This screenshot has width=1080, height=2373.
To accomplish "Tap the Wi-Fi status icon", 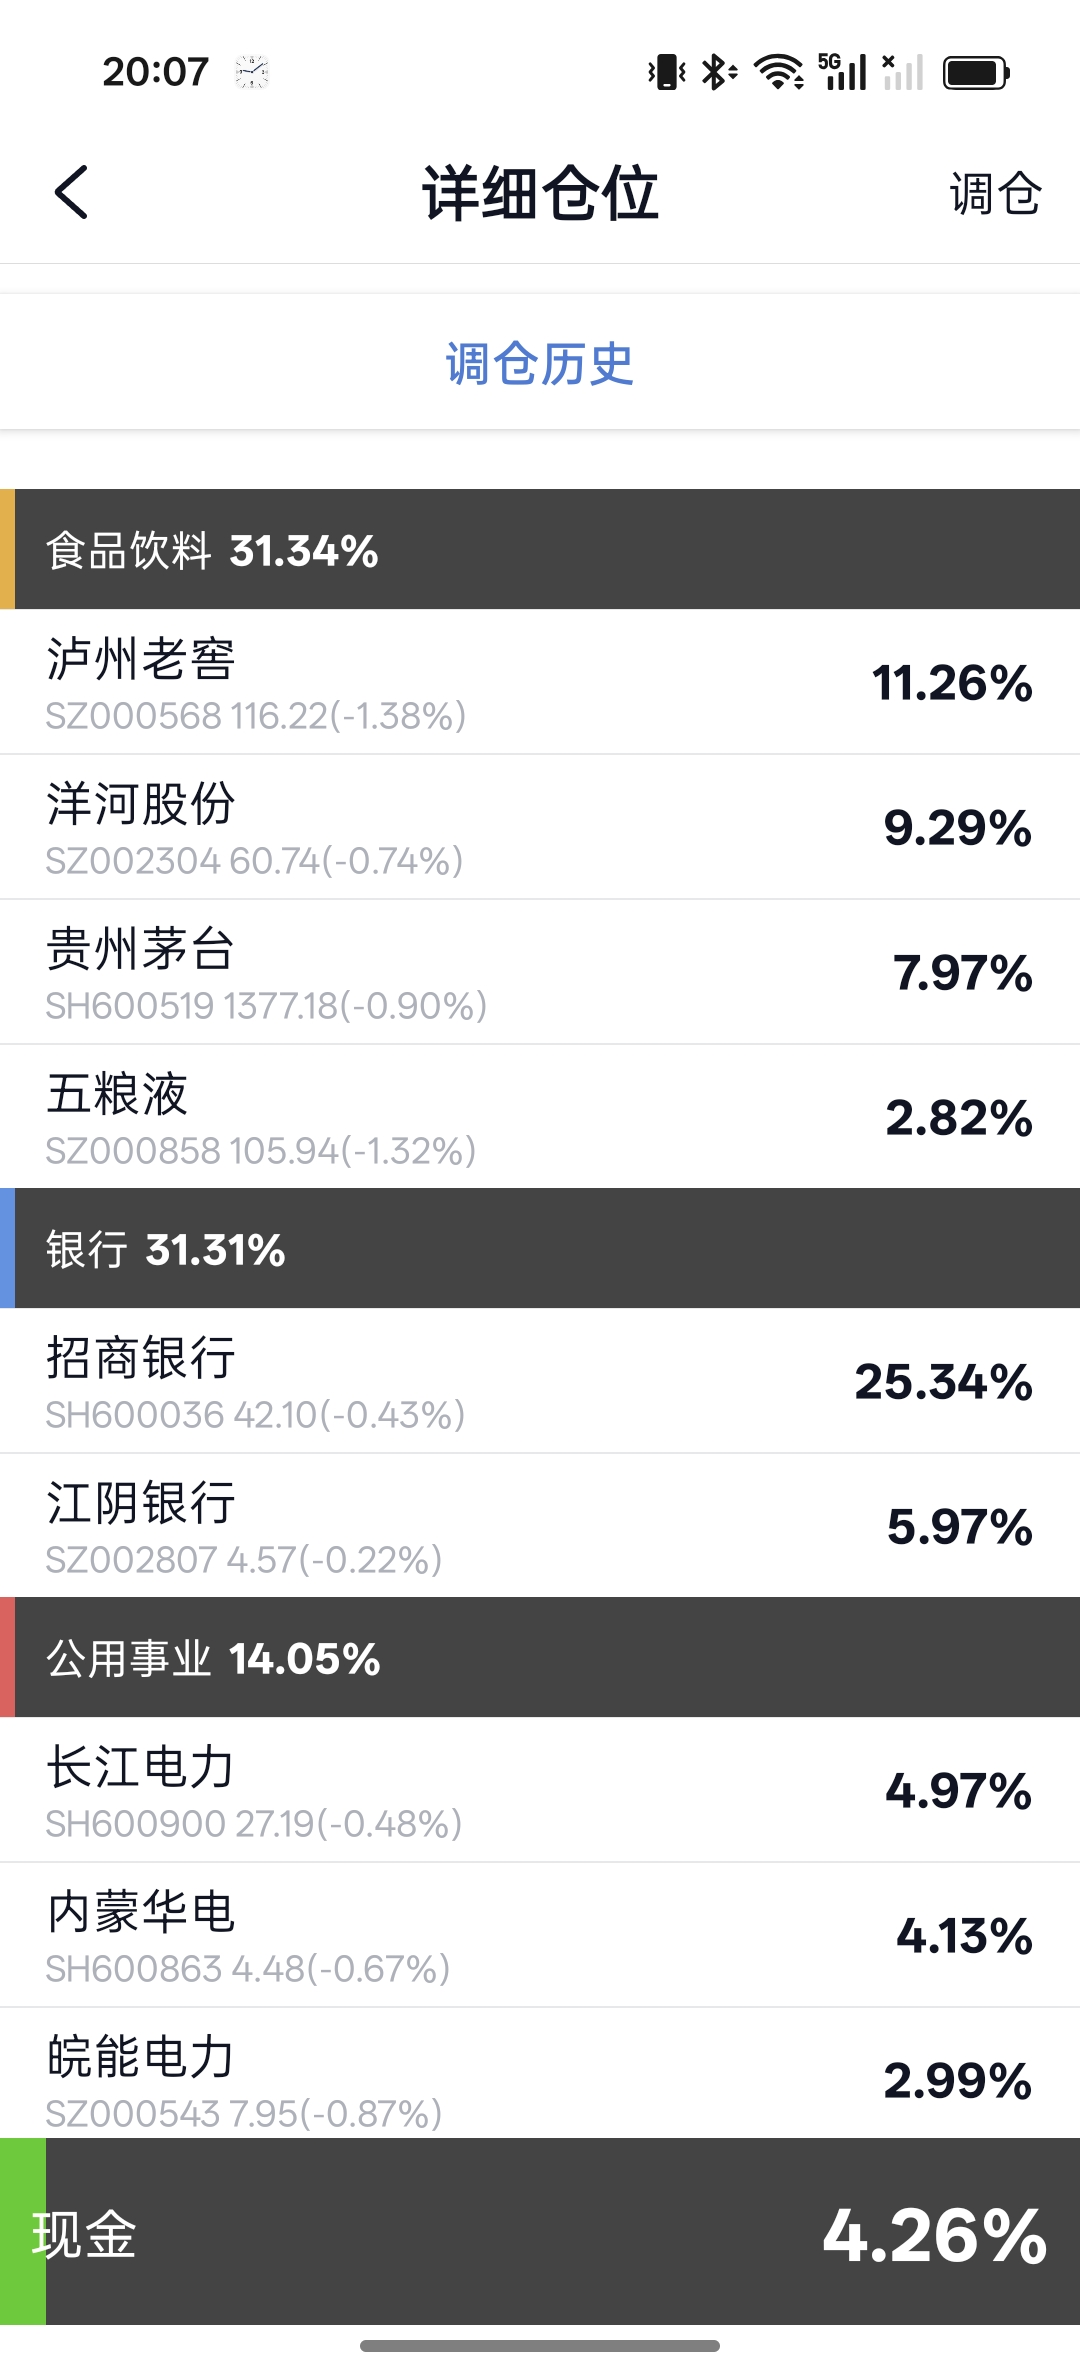I will (x=778, y=72).
